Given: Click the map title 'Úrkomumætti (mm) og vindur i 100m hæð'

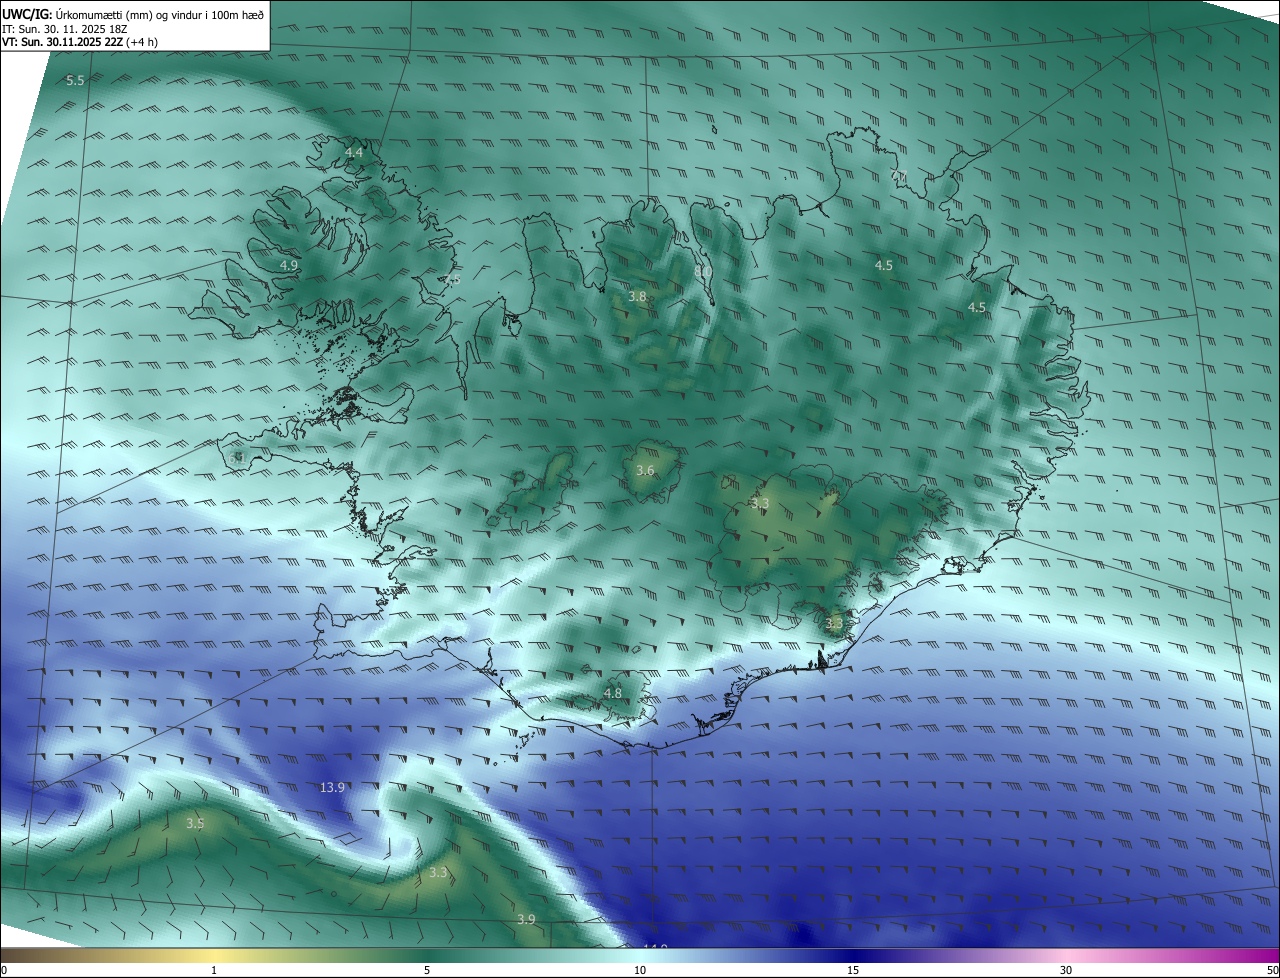Looking at the screenshot, I should pyautogui.click(x=160, y=14).
